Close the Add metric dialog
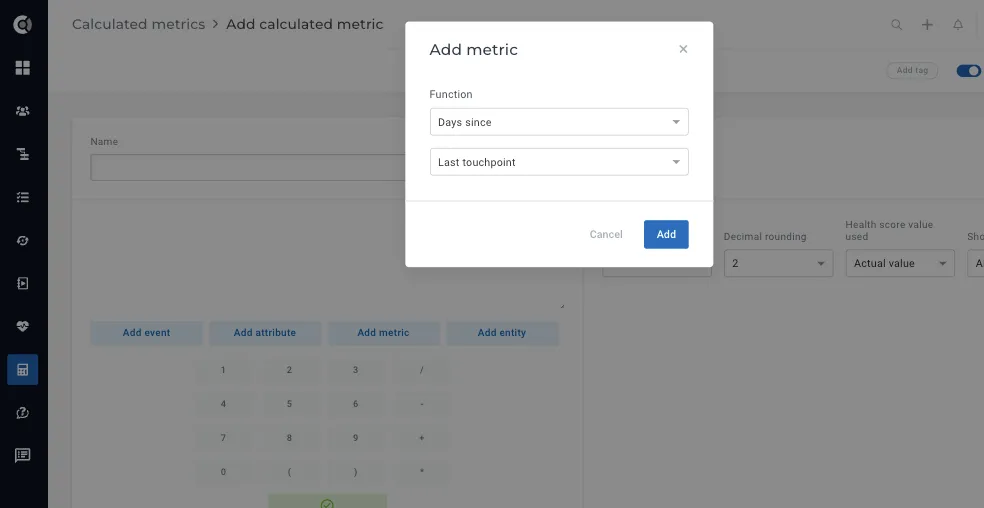Screen dimensions: 984x508 pyautogui.click(x=683, y=49)
